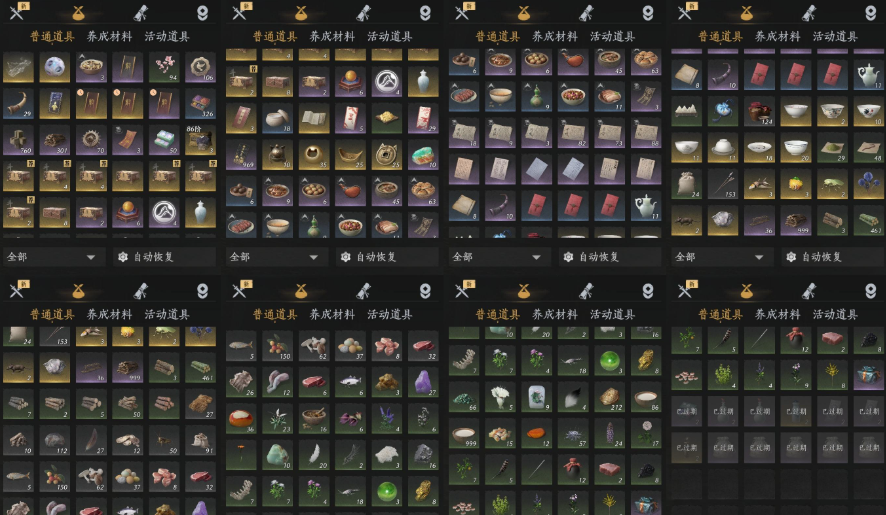The height and width of the screenshot is (515, 886).
Task: Select the white-blue cuju ball item
Action: 55,67
